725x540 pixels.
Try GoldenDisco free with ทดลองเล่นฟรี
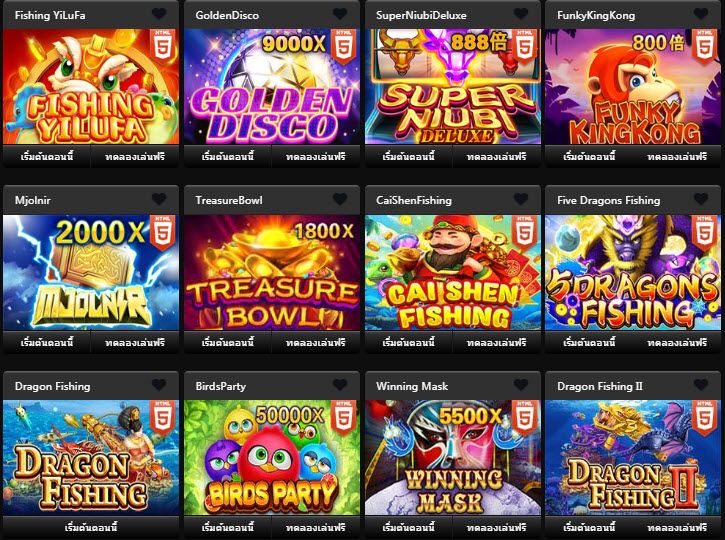316,157
